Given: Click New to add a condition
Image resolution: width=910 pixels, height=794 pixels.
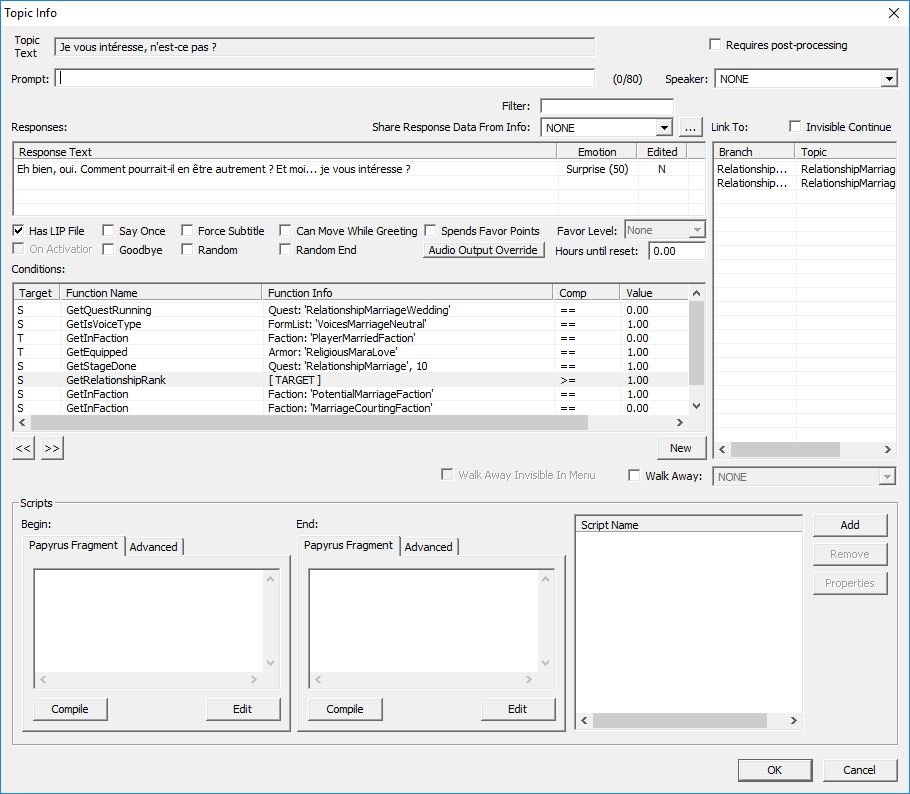Looking at the screenshot, I should click(681, 448).
